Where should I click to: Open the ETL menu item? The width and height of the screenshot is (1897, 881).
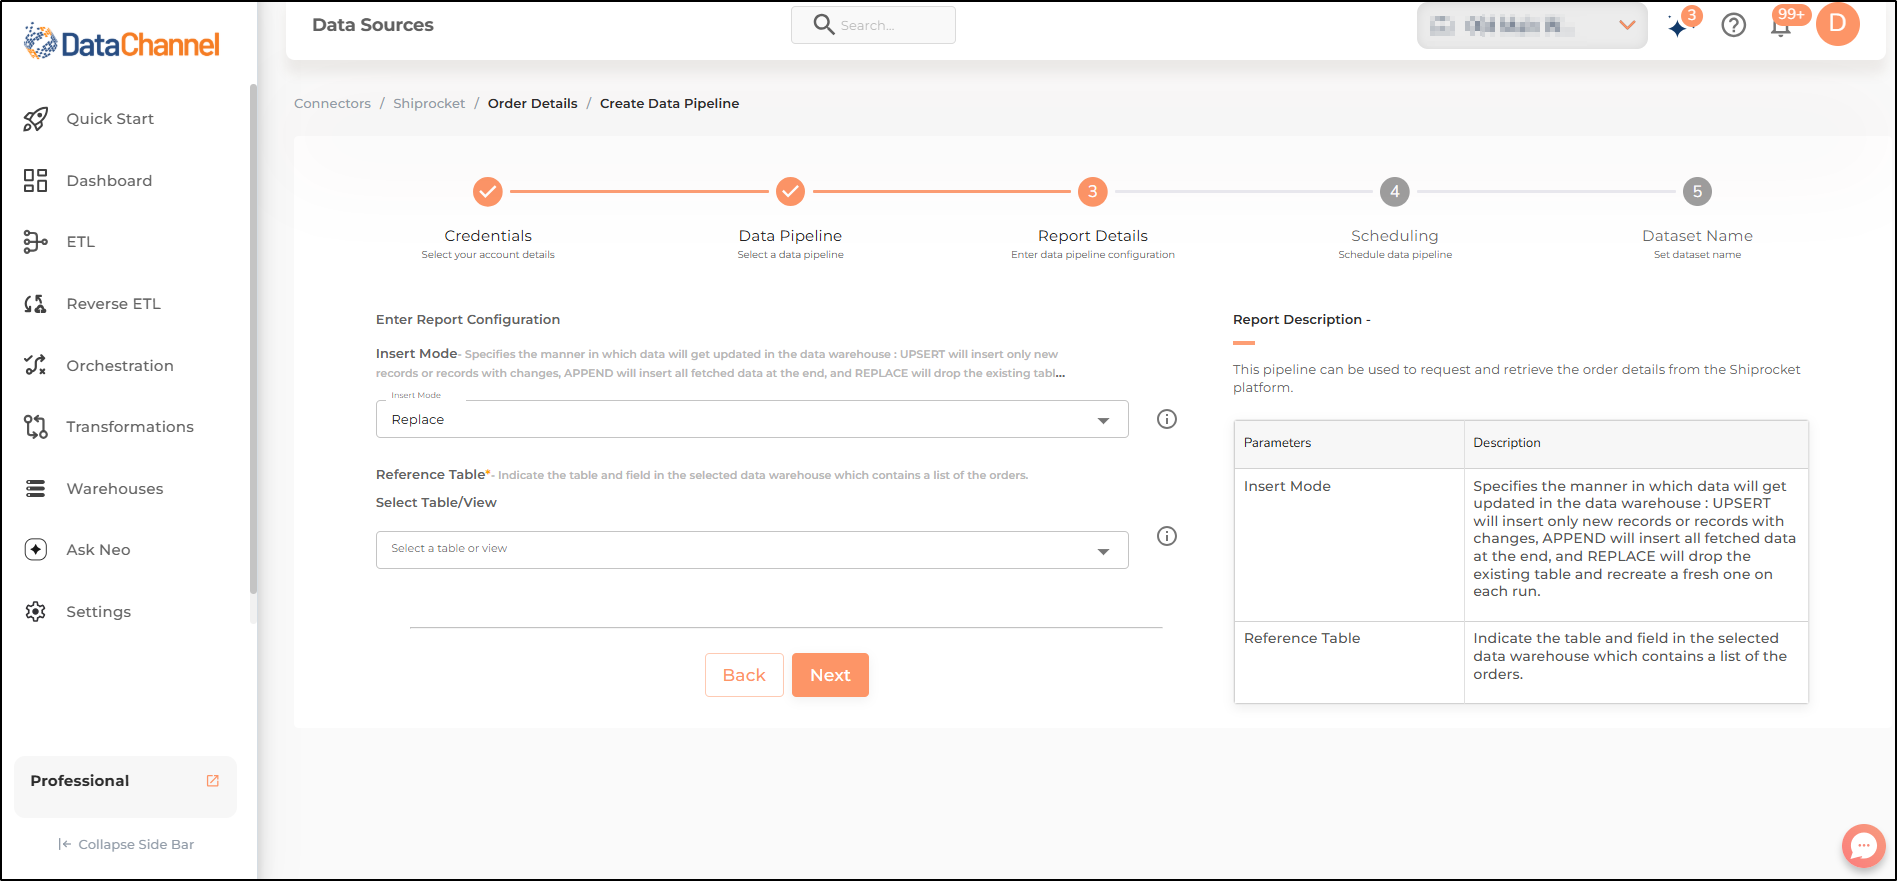(x=81, y=242)
